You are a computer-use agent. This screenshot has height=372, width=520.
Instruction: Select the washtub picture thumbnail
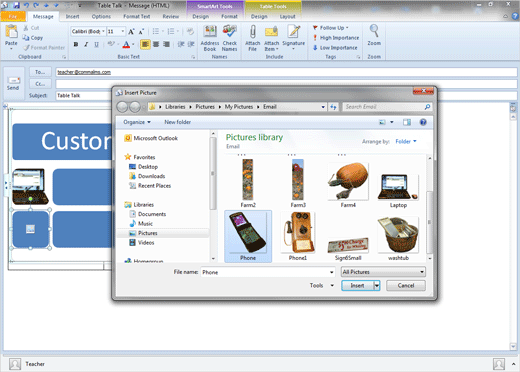pyautogui.click(x=398, y=238)
